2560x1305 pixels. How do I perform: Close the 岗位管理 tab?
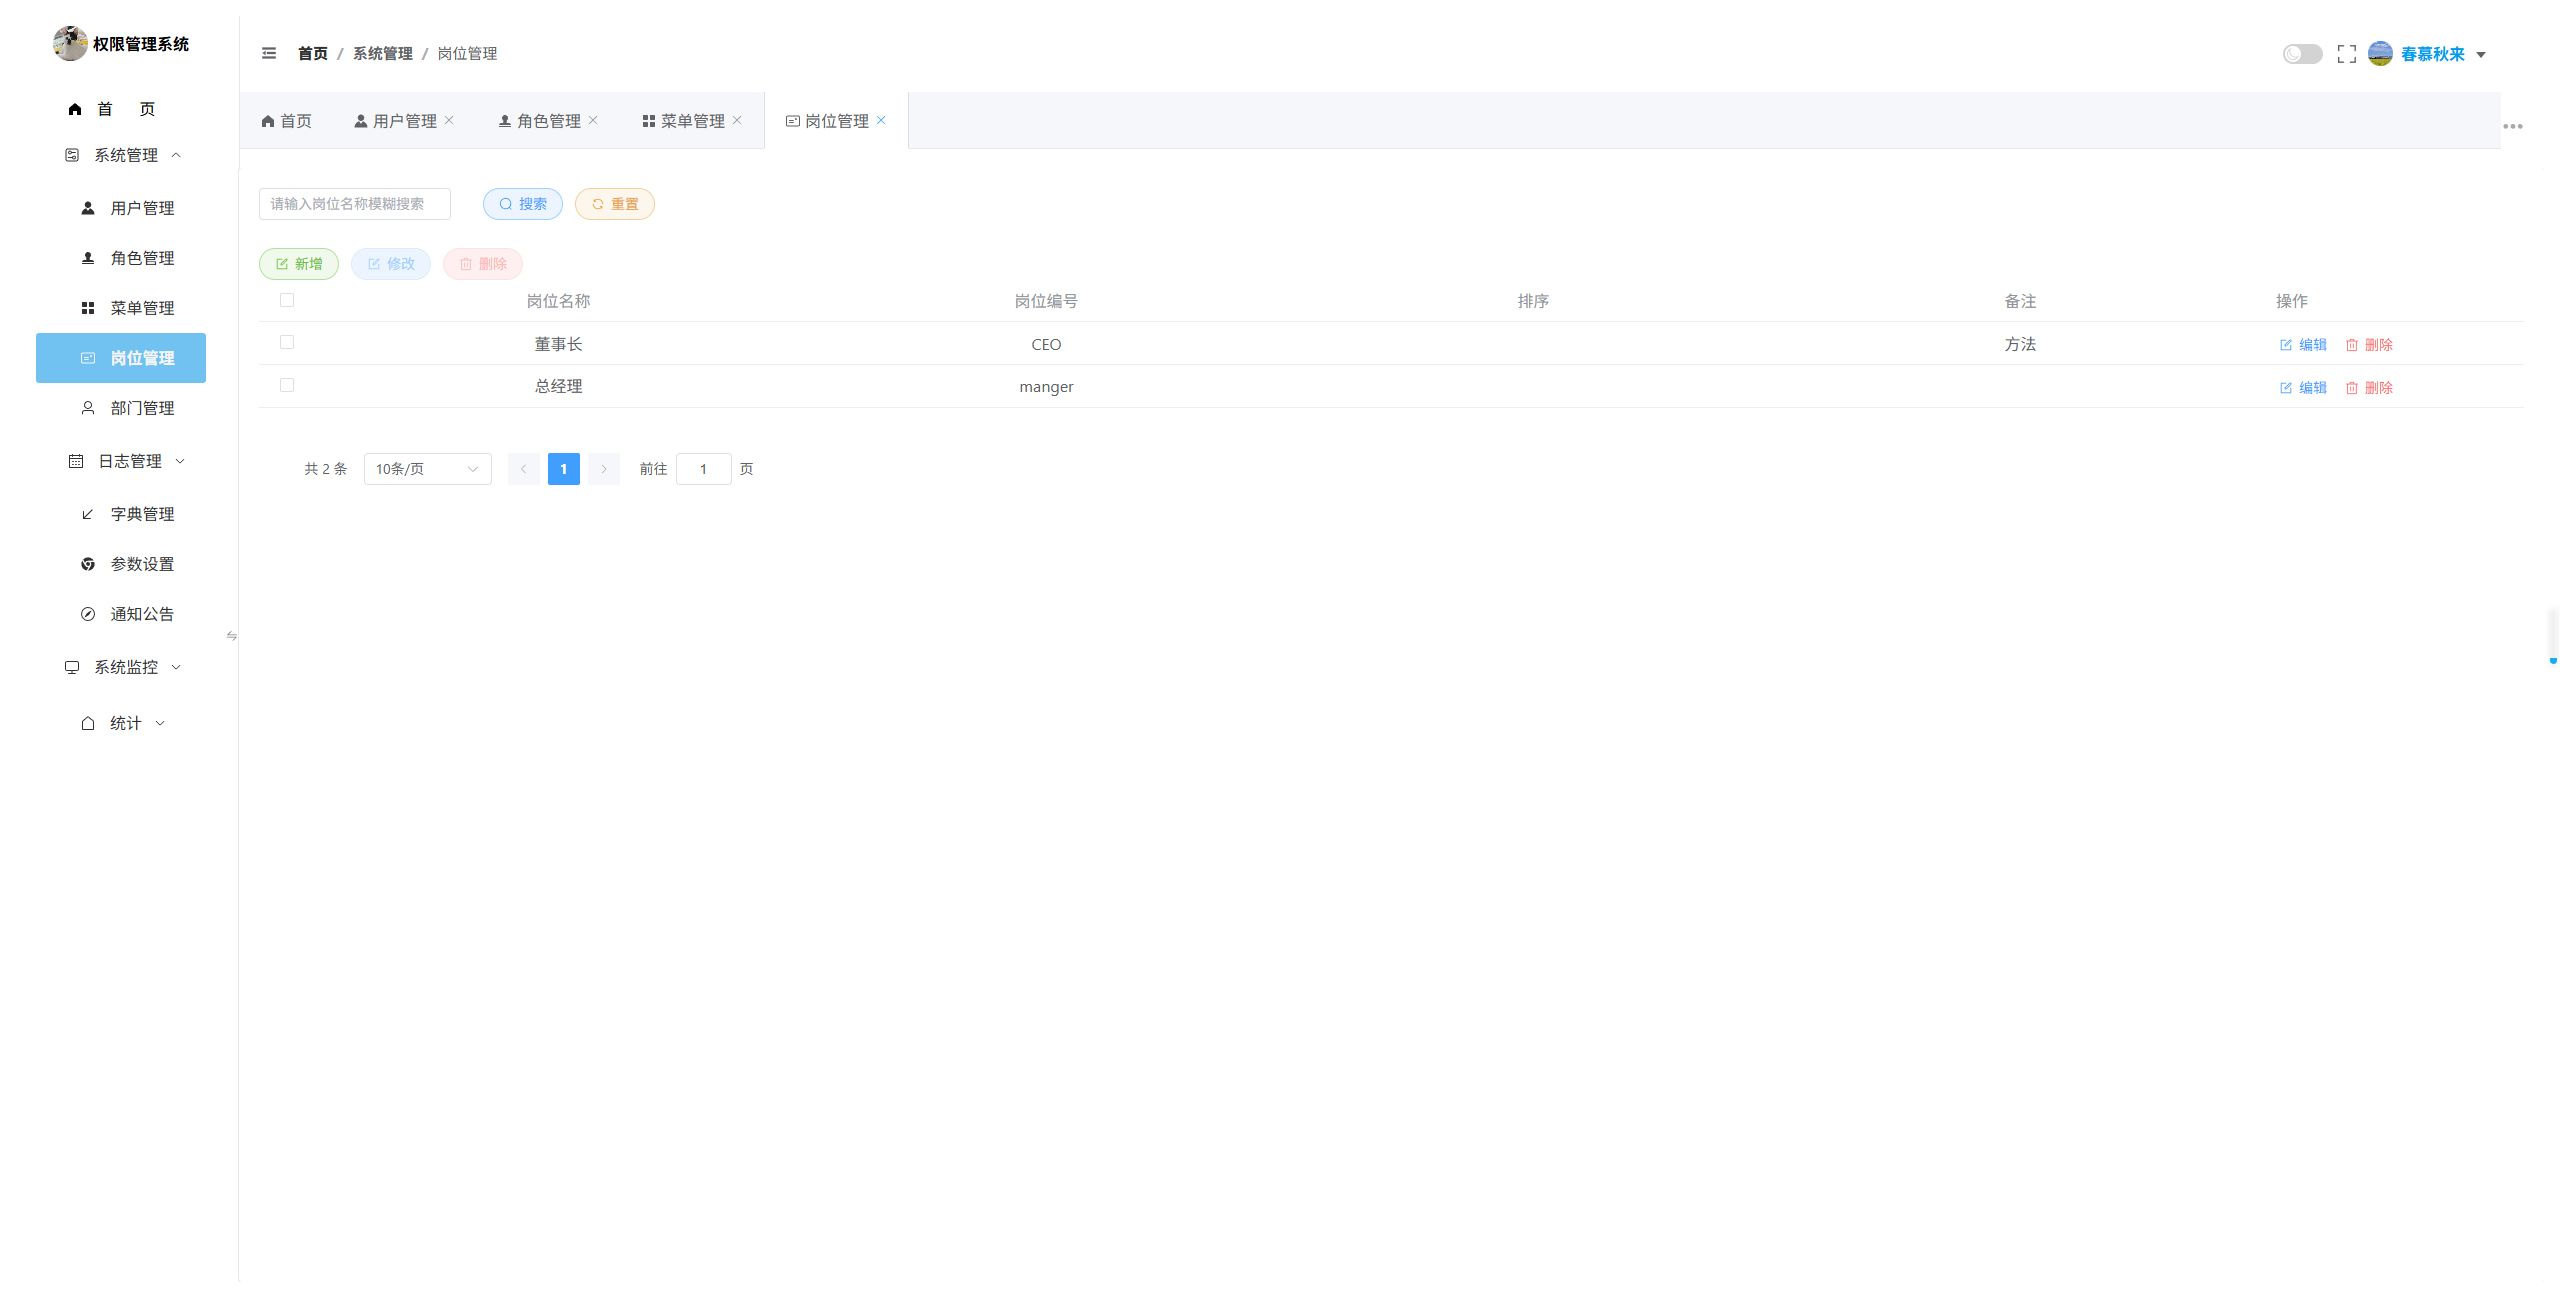(881, 120)
